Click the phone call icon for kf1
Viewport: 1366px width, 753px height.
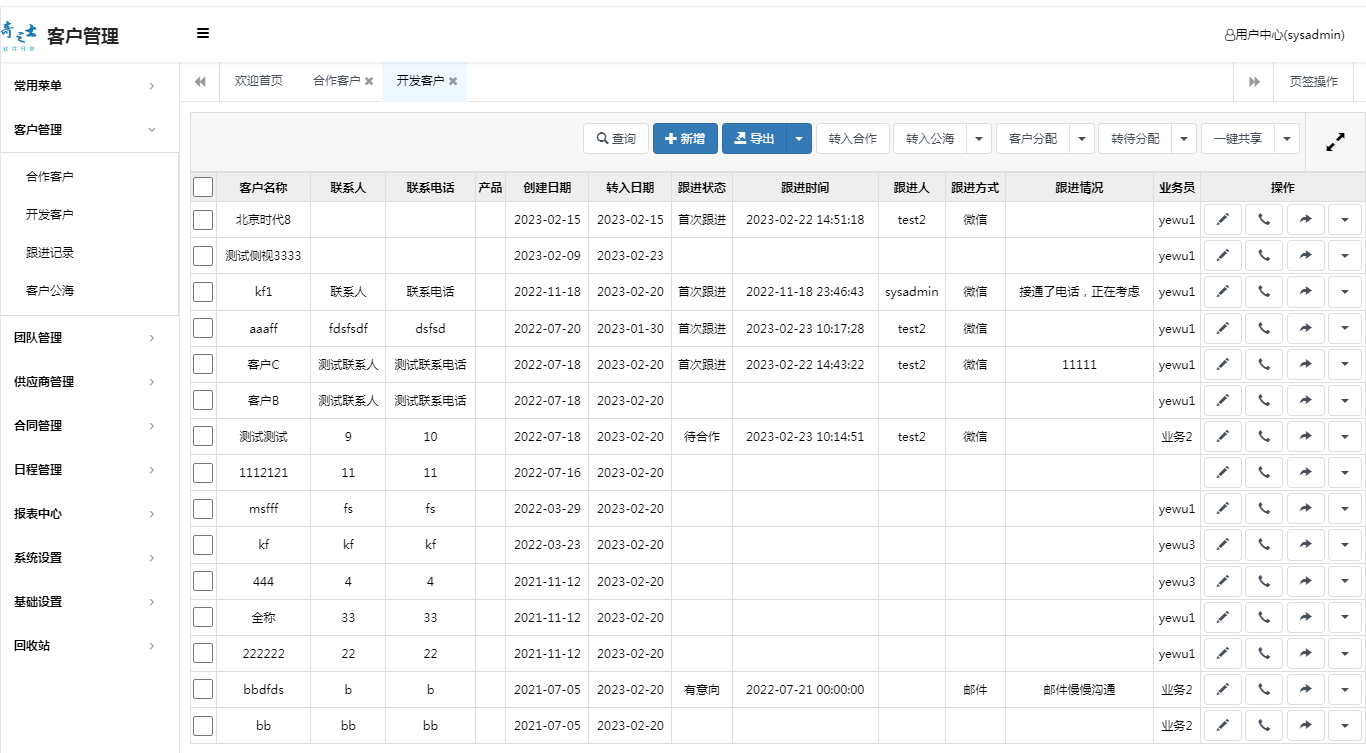point(1263,291)
